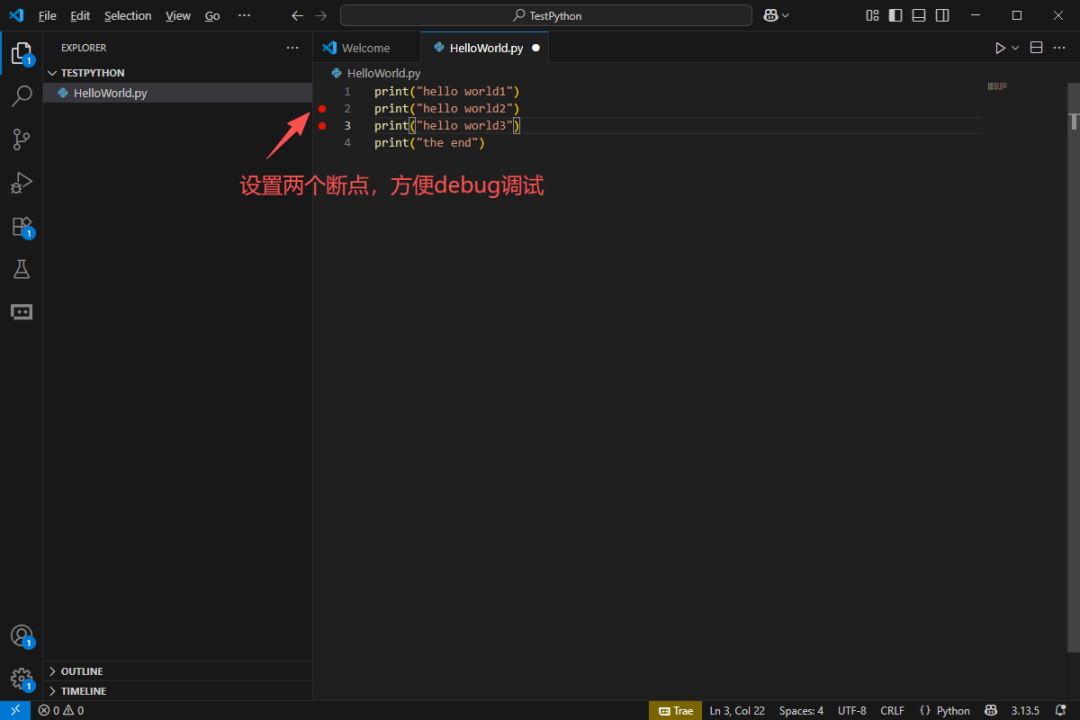1080x720 pixels.
Task: Click line 4 print("the end") code
Action: (x=430, y=143)
